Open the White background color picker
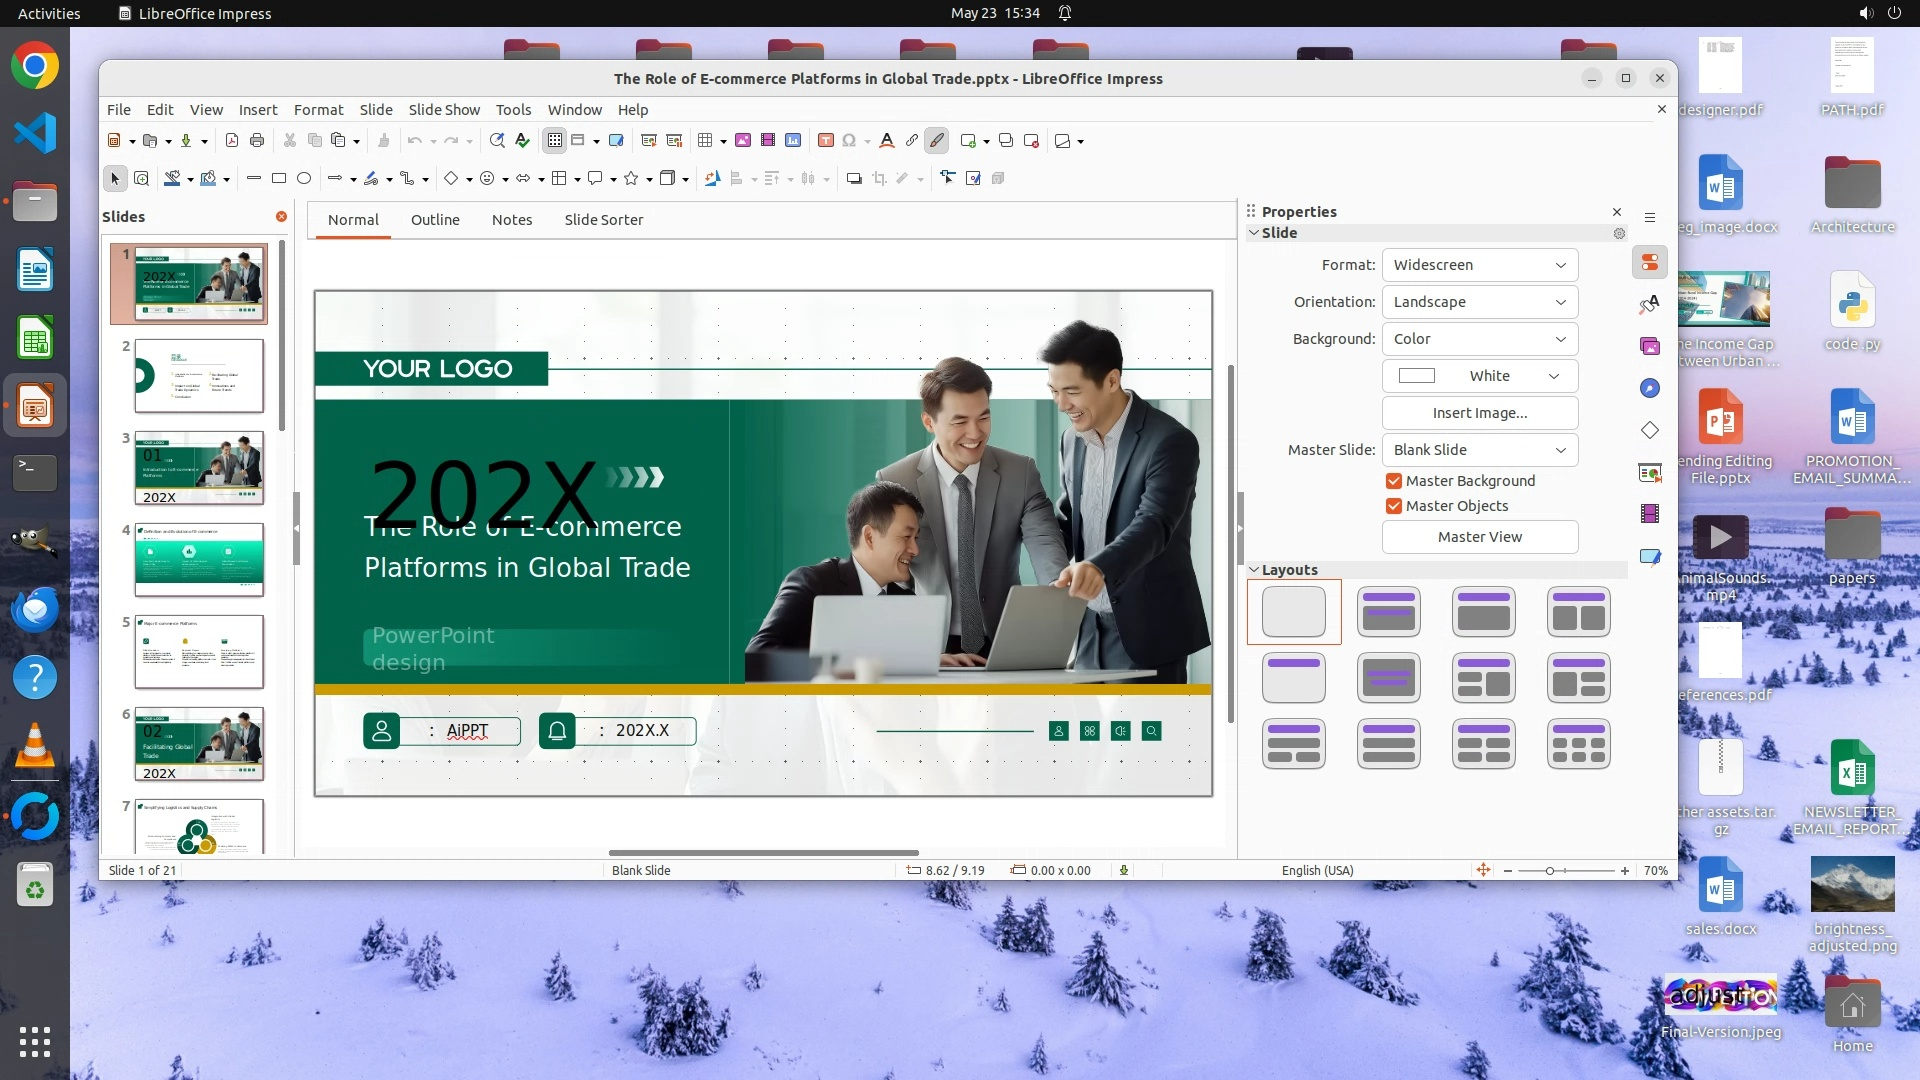 click(1480, 376)
